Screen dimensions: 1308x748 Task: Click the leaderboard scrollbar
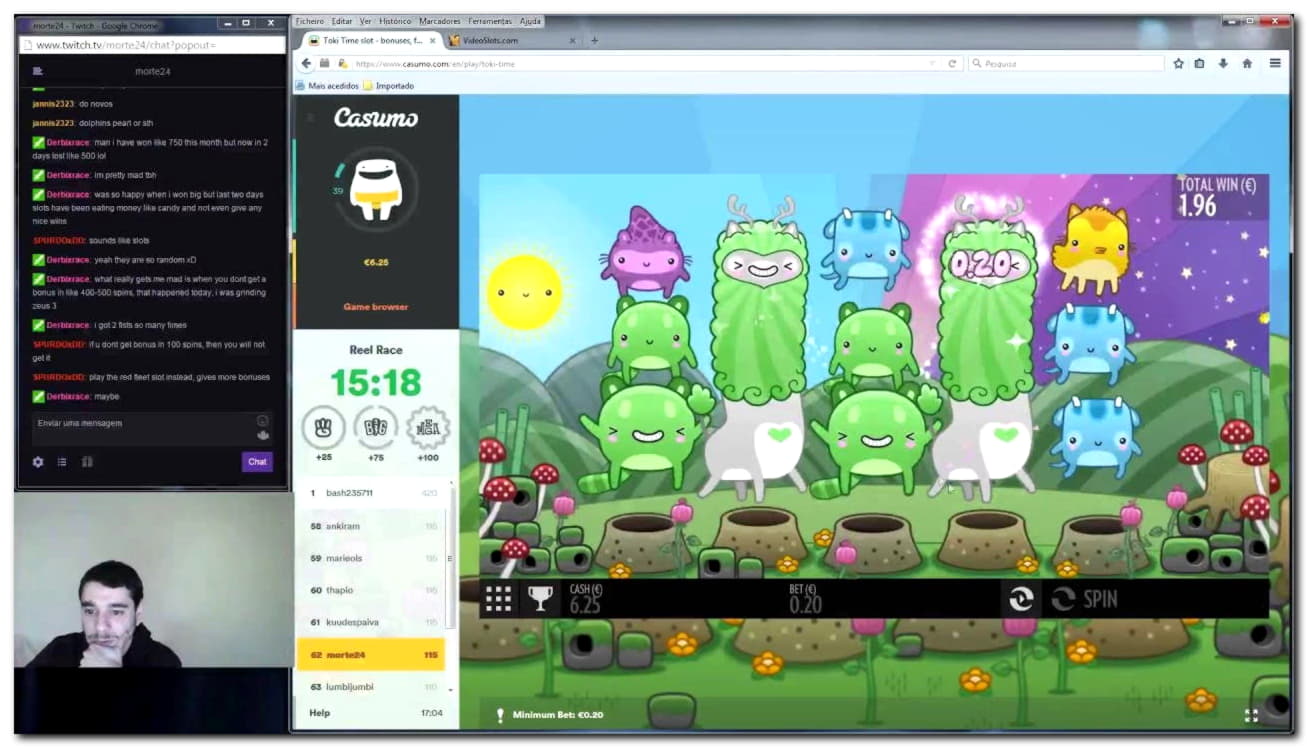[x=450, y=557]
